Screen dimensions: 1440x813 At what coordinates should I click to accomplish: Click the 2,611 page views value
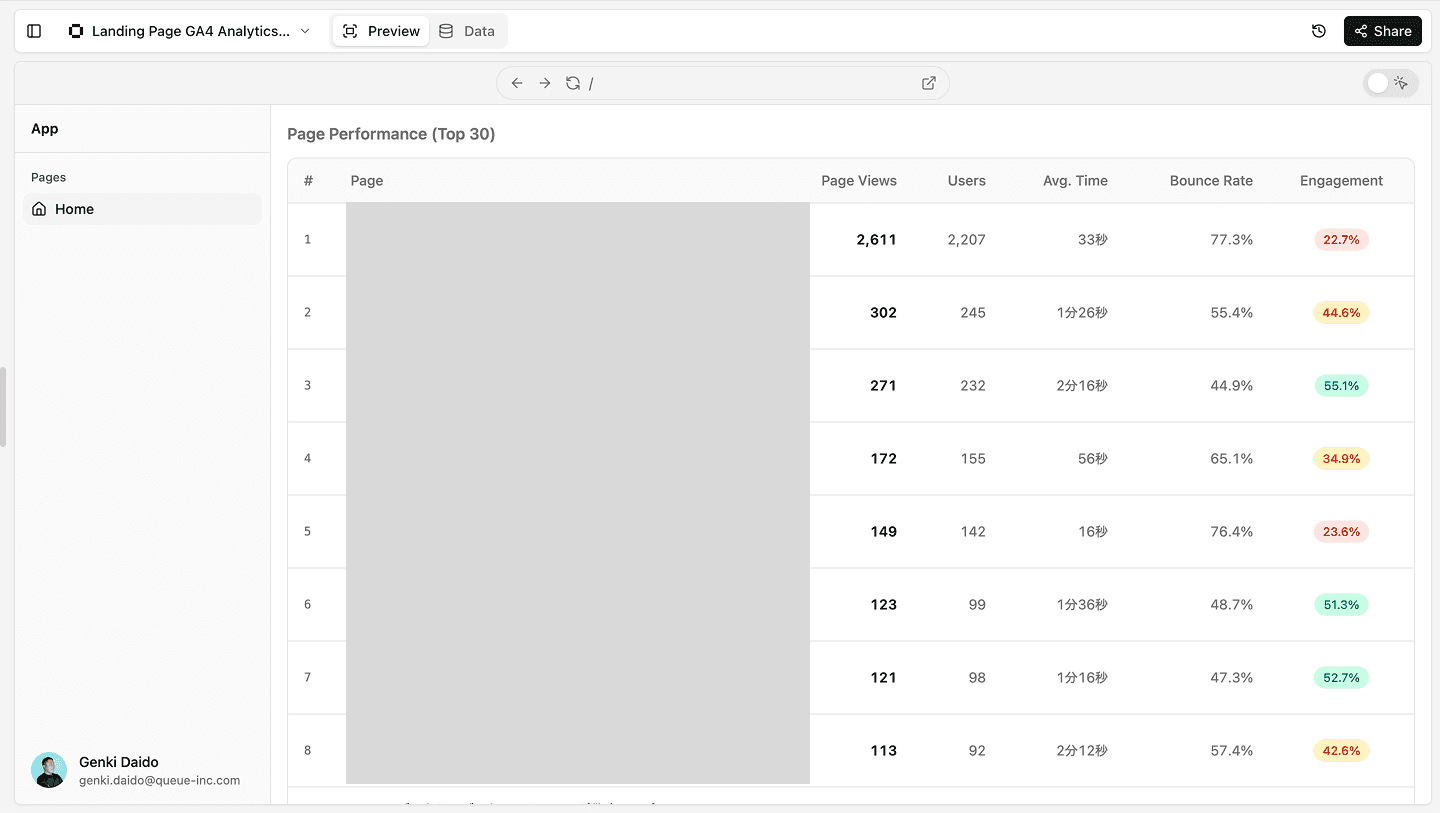[876, 239]
